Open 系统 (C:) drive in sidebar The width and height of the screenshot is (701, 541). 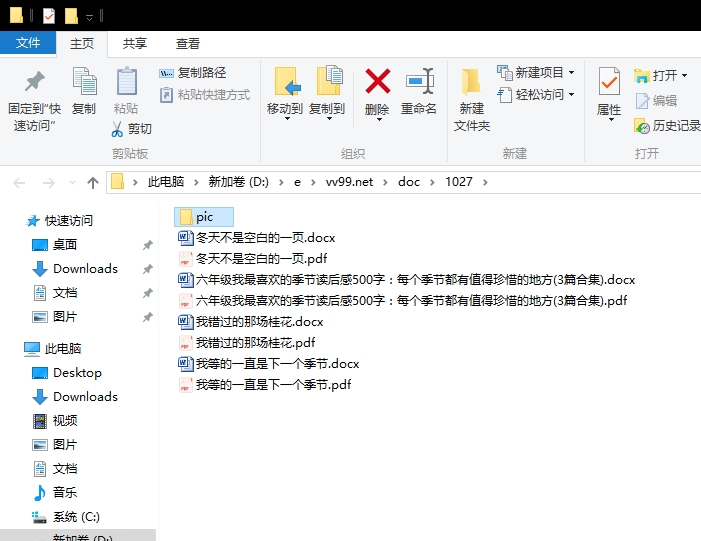(x=66, y=517)
